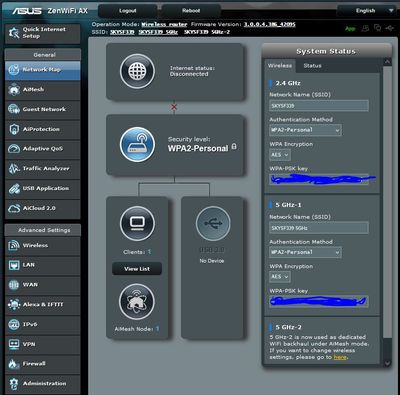Click the Administration gear icon
Image resolution: width=400 pixels, height=395 pixels.
point(14,384)
